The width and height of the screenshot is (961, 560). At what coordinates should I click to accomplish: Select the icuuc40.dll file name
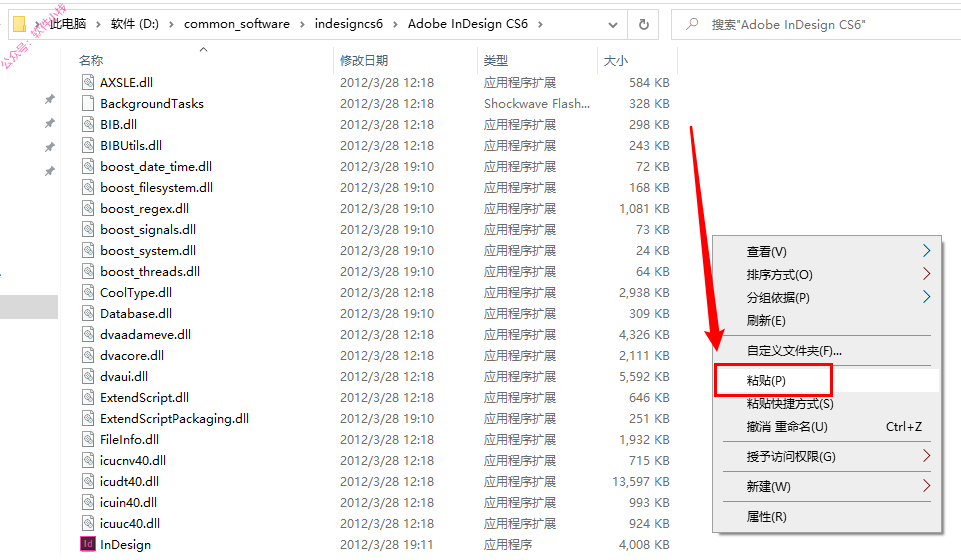point(129,523)
